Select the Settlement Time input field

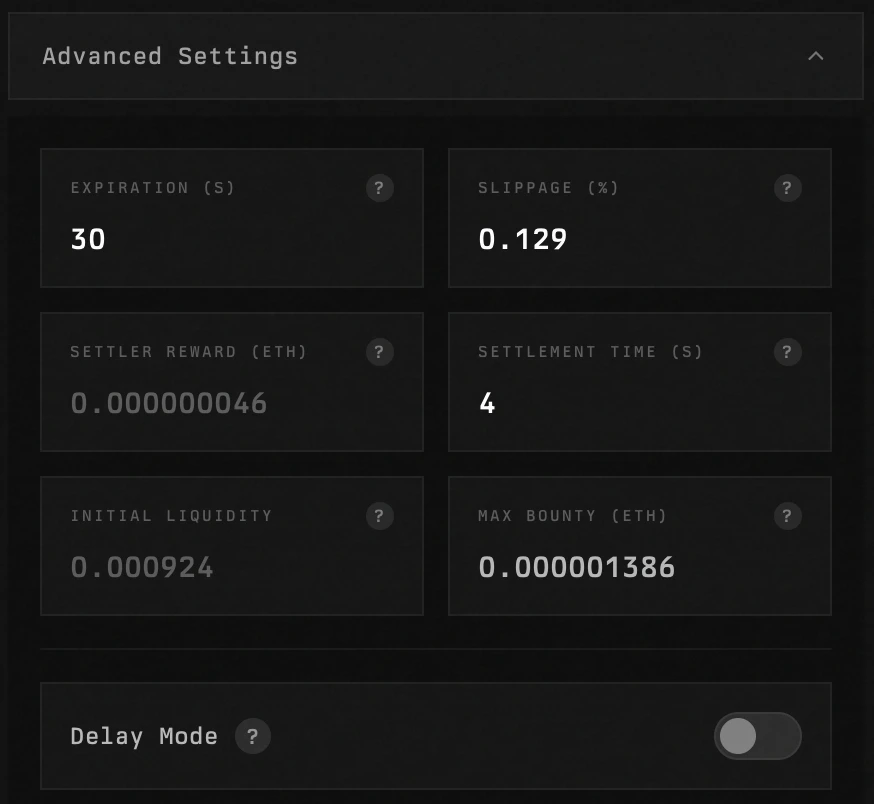640,403
